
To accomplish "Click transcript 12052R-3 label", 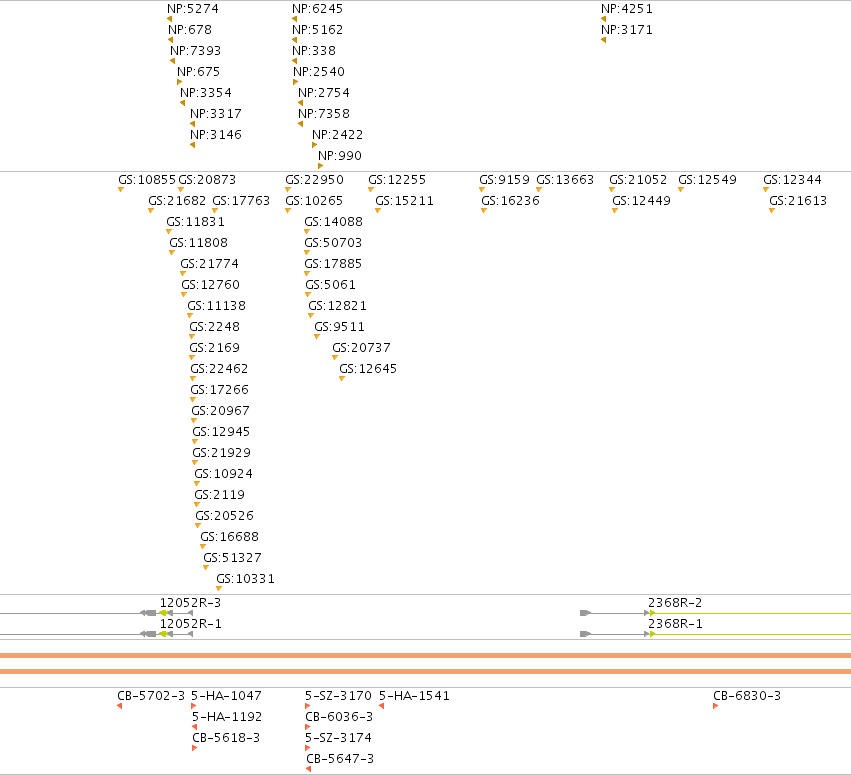I will 190,603.
